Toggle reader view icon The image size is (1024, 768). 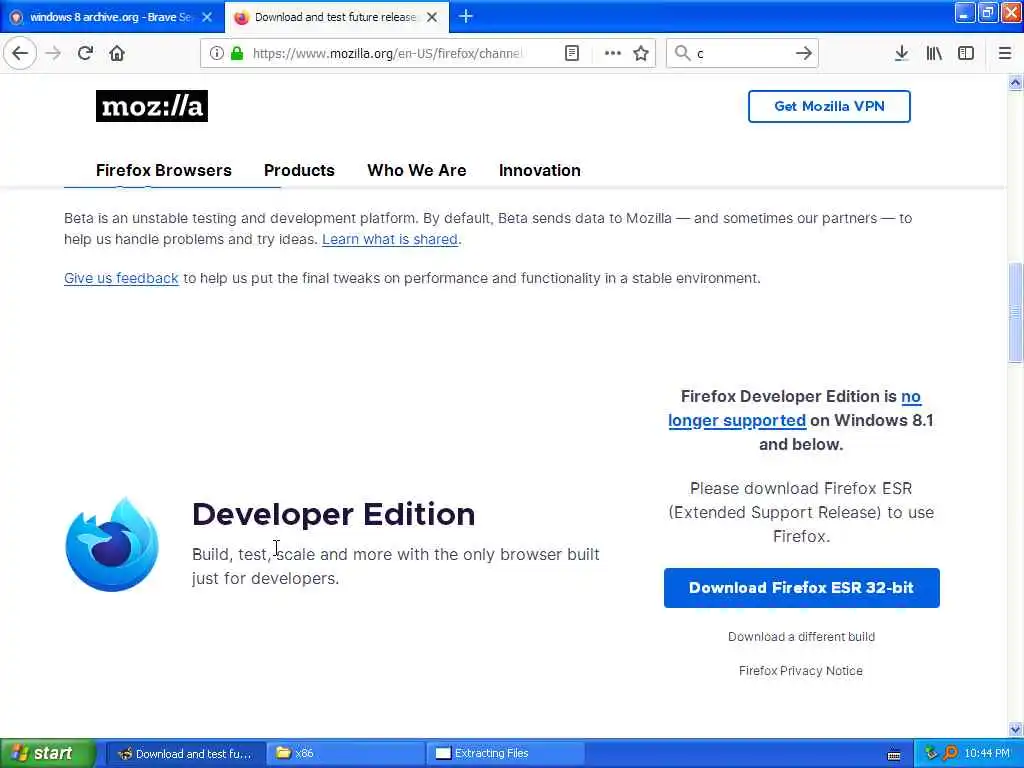tap(572, 53)
